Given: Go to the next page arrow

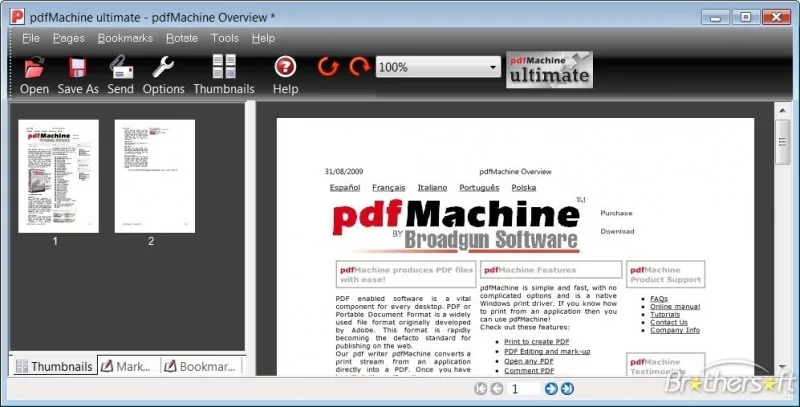Looking at the screenshot, I should coord(551,389).
